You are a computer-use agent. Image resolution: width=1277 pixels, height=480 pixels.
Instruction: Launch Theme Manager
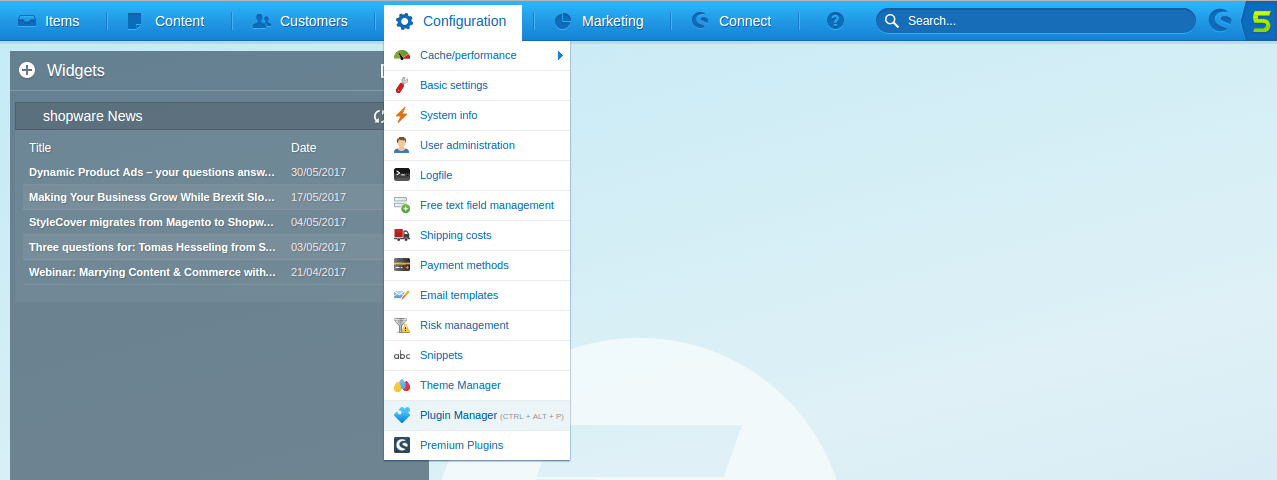point(477,385)
